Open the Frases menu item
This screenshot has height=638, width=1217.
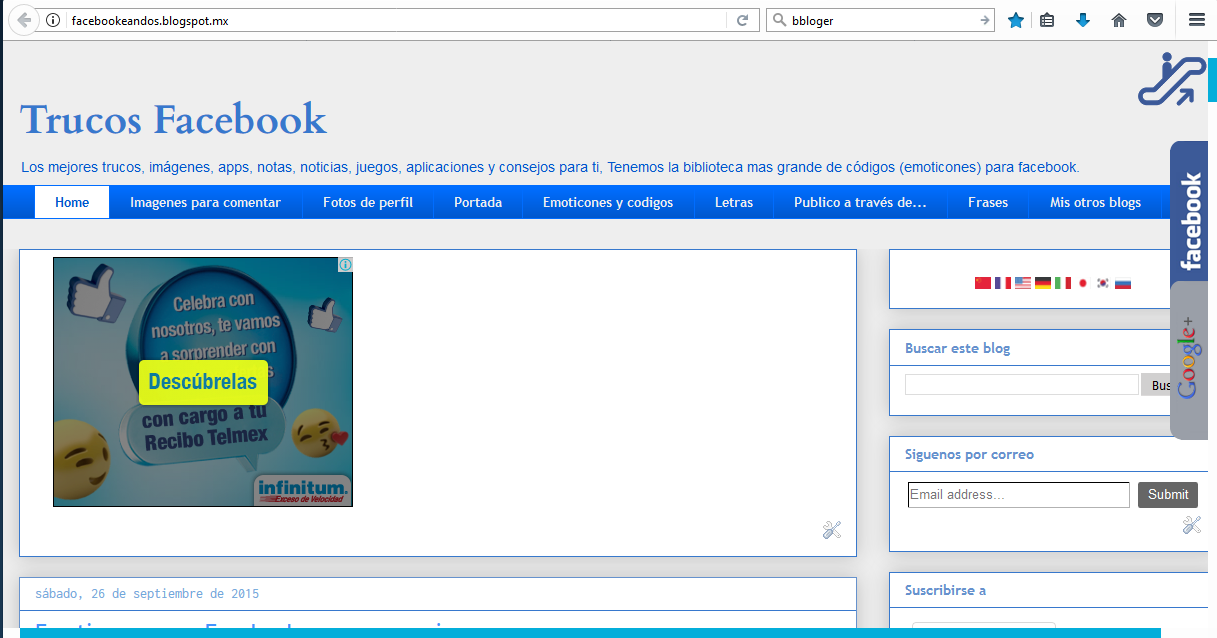point(988,202)
